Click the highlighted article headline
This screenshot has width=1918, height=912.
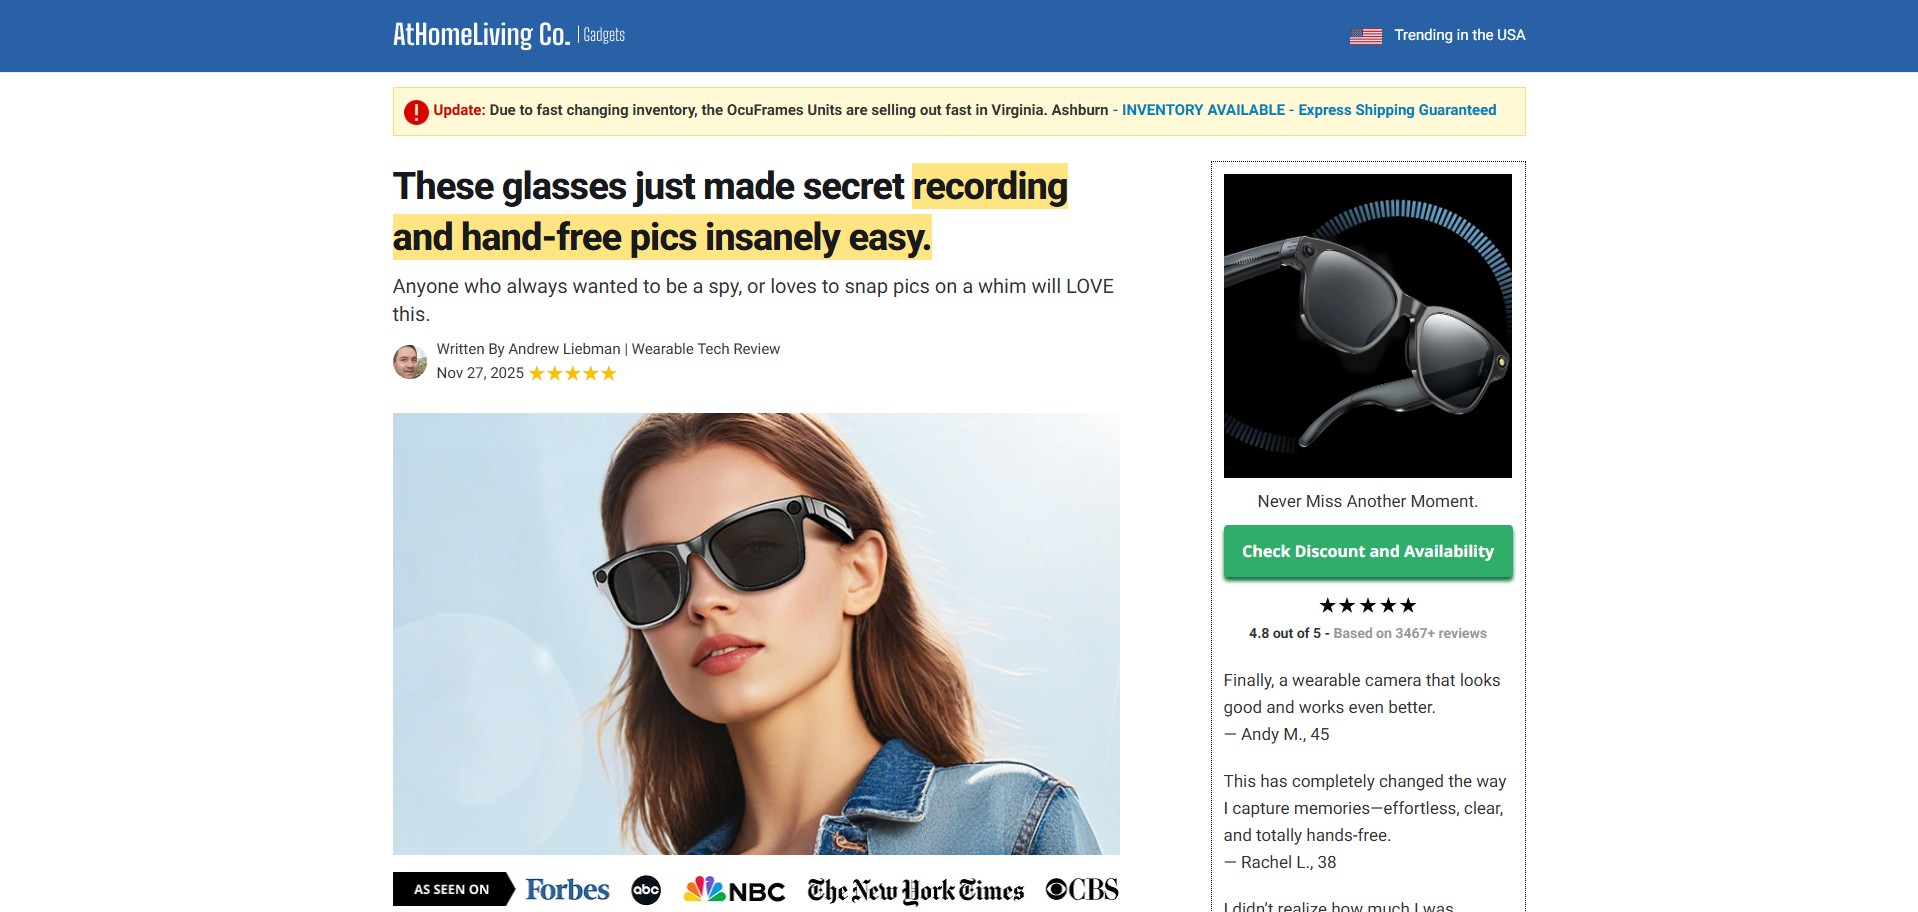(x=730, y=212)
